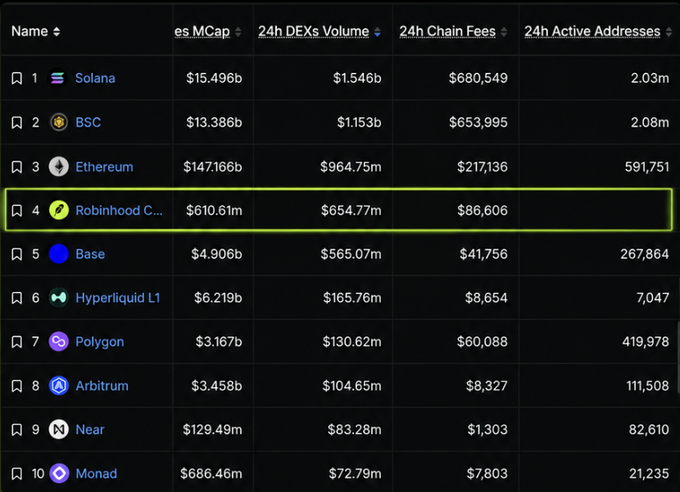Bookmark the Solana row
This screenshot has width=680, height=492.
click(17, 79)
